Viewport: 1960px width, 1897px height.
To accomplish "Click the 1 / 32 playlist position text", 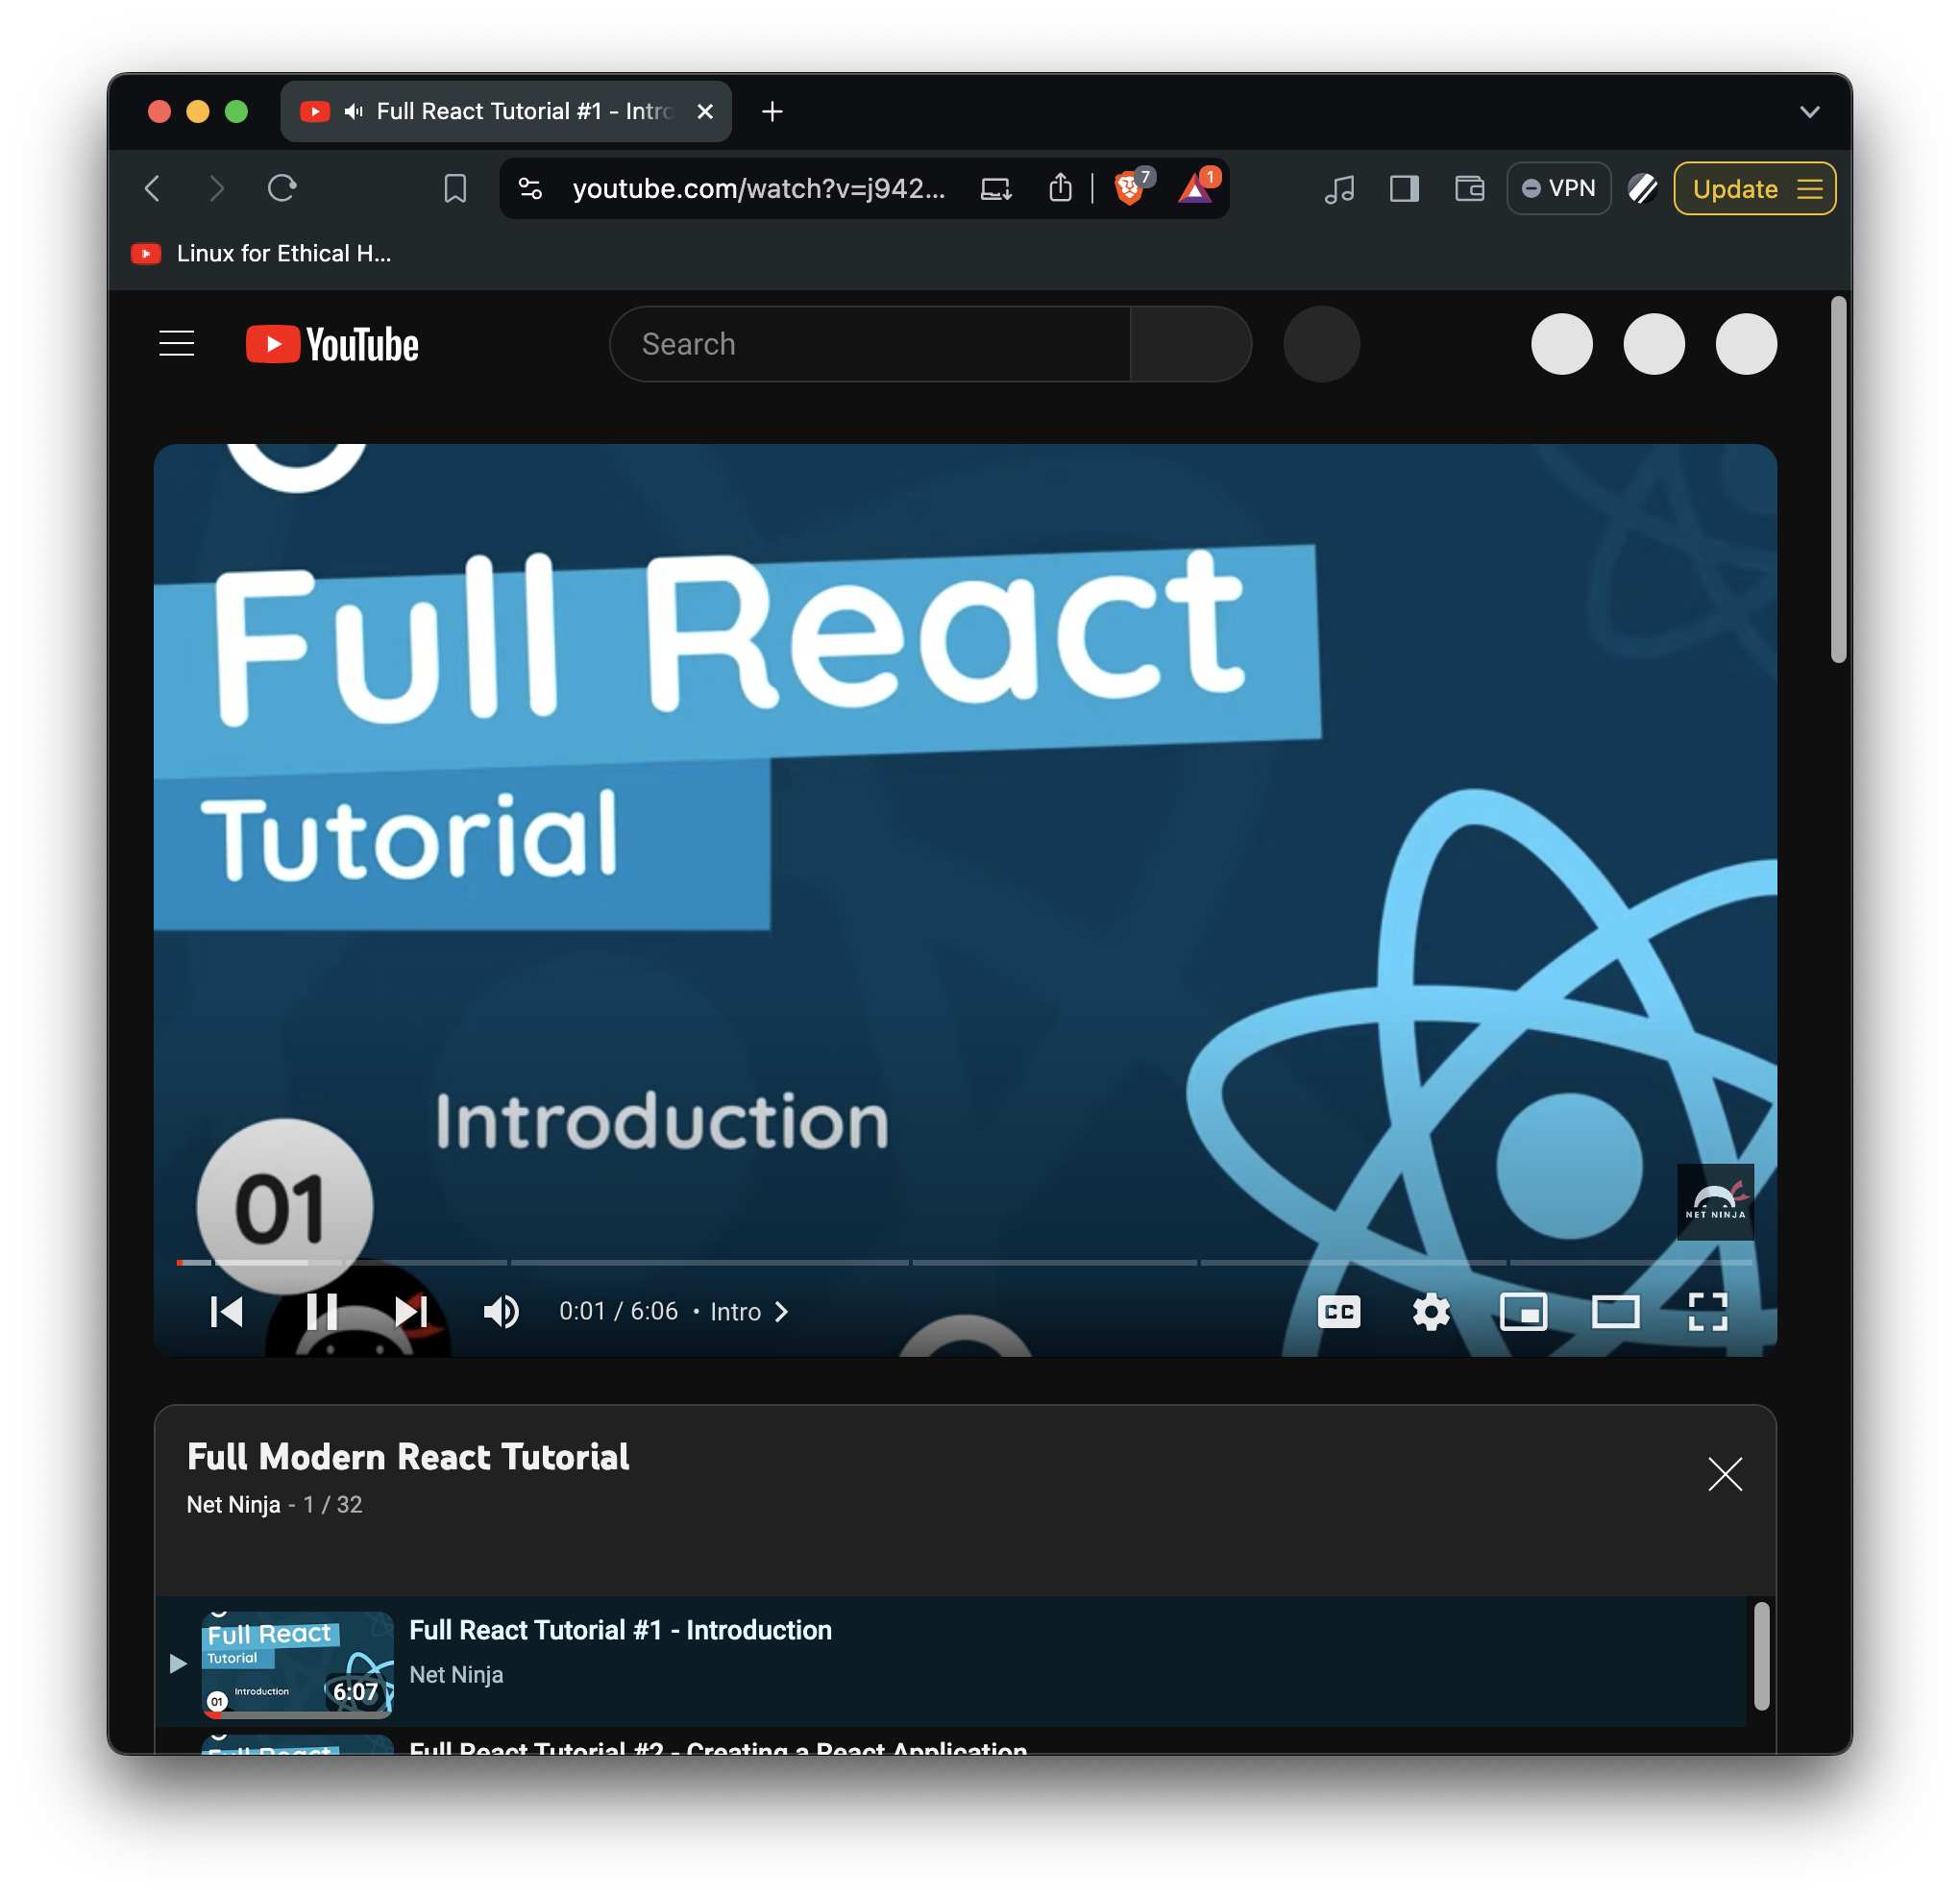I will point(333,1505).
